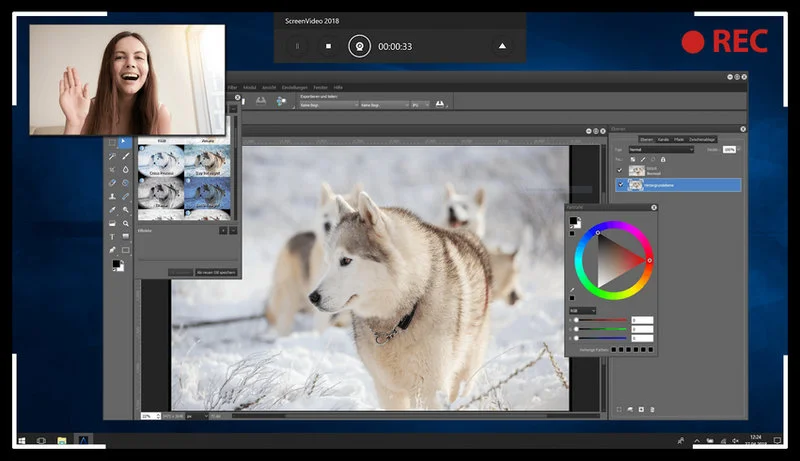The width and height of the screenshot is (800, 461).
Task: Pause the ScreenVideo recording
Action: pyautogui.click(x=297, y=46)
